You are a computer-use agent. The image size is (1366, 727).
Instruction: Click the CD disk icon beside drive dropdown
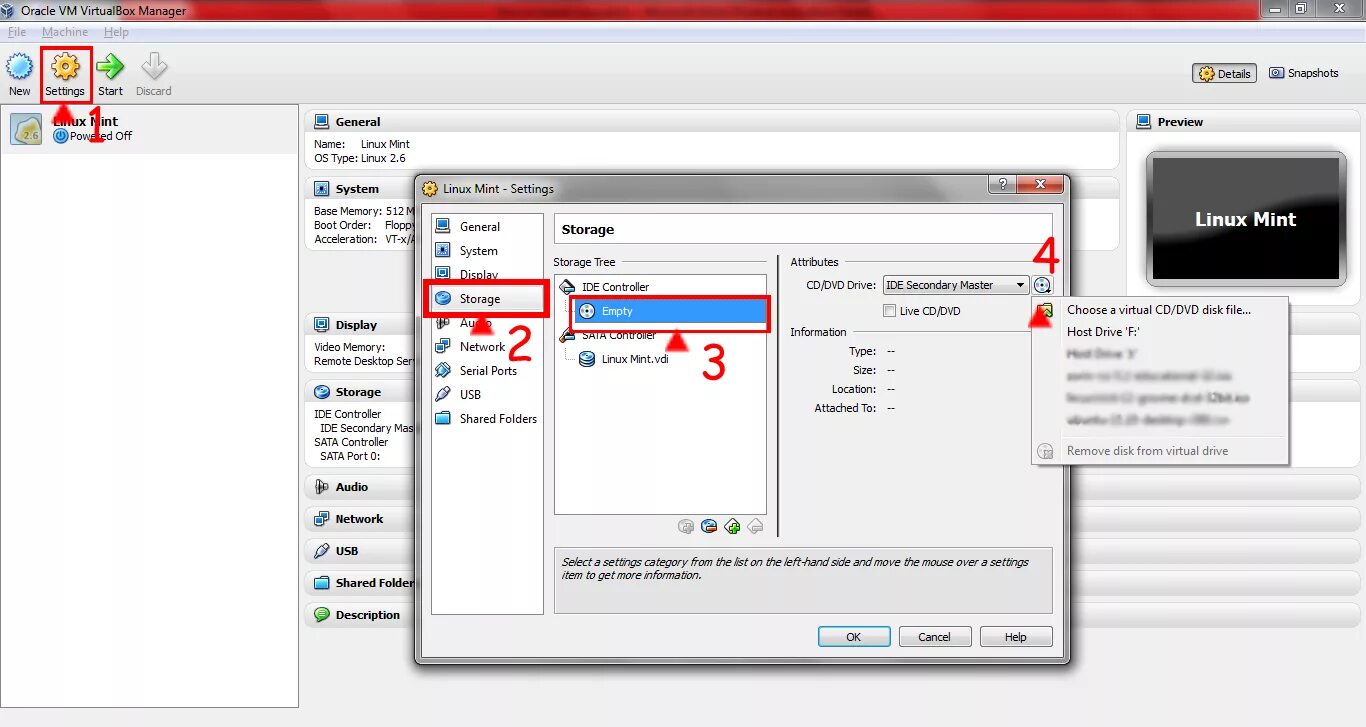point(1043,285)
